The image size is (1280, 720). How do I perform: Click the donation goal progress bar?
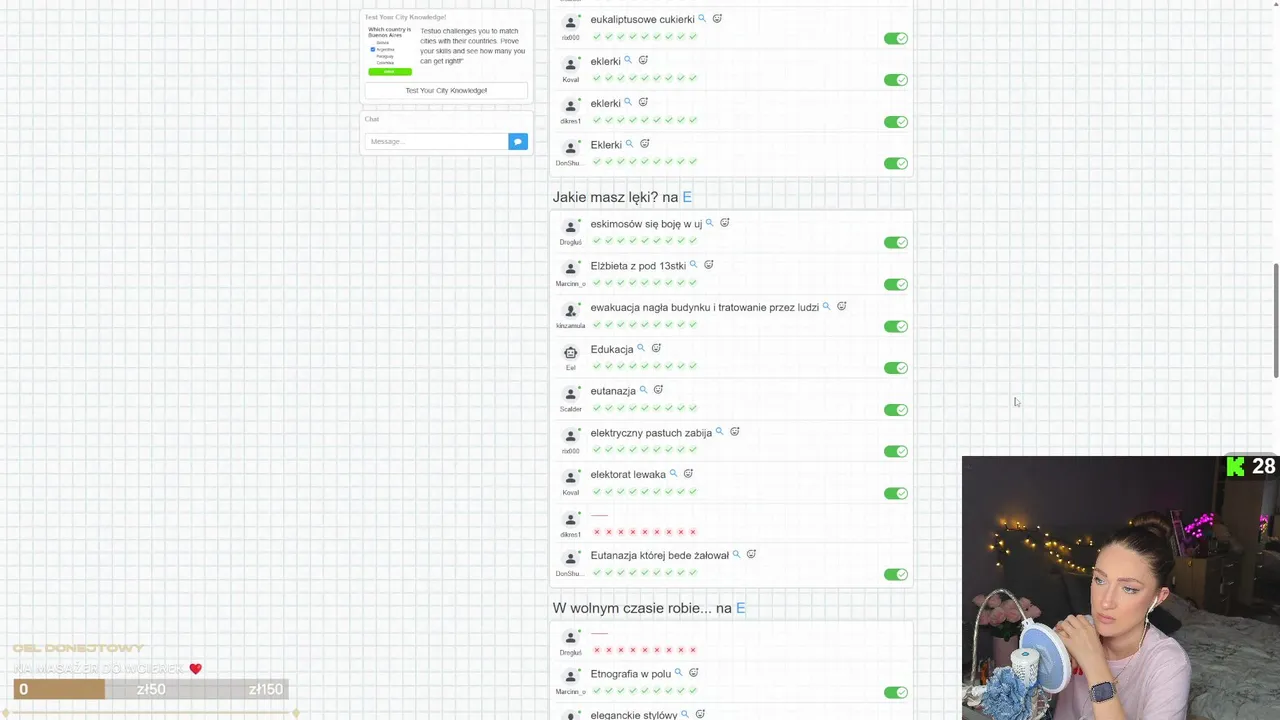151,689
